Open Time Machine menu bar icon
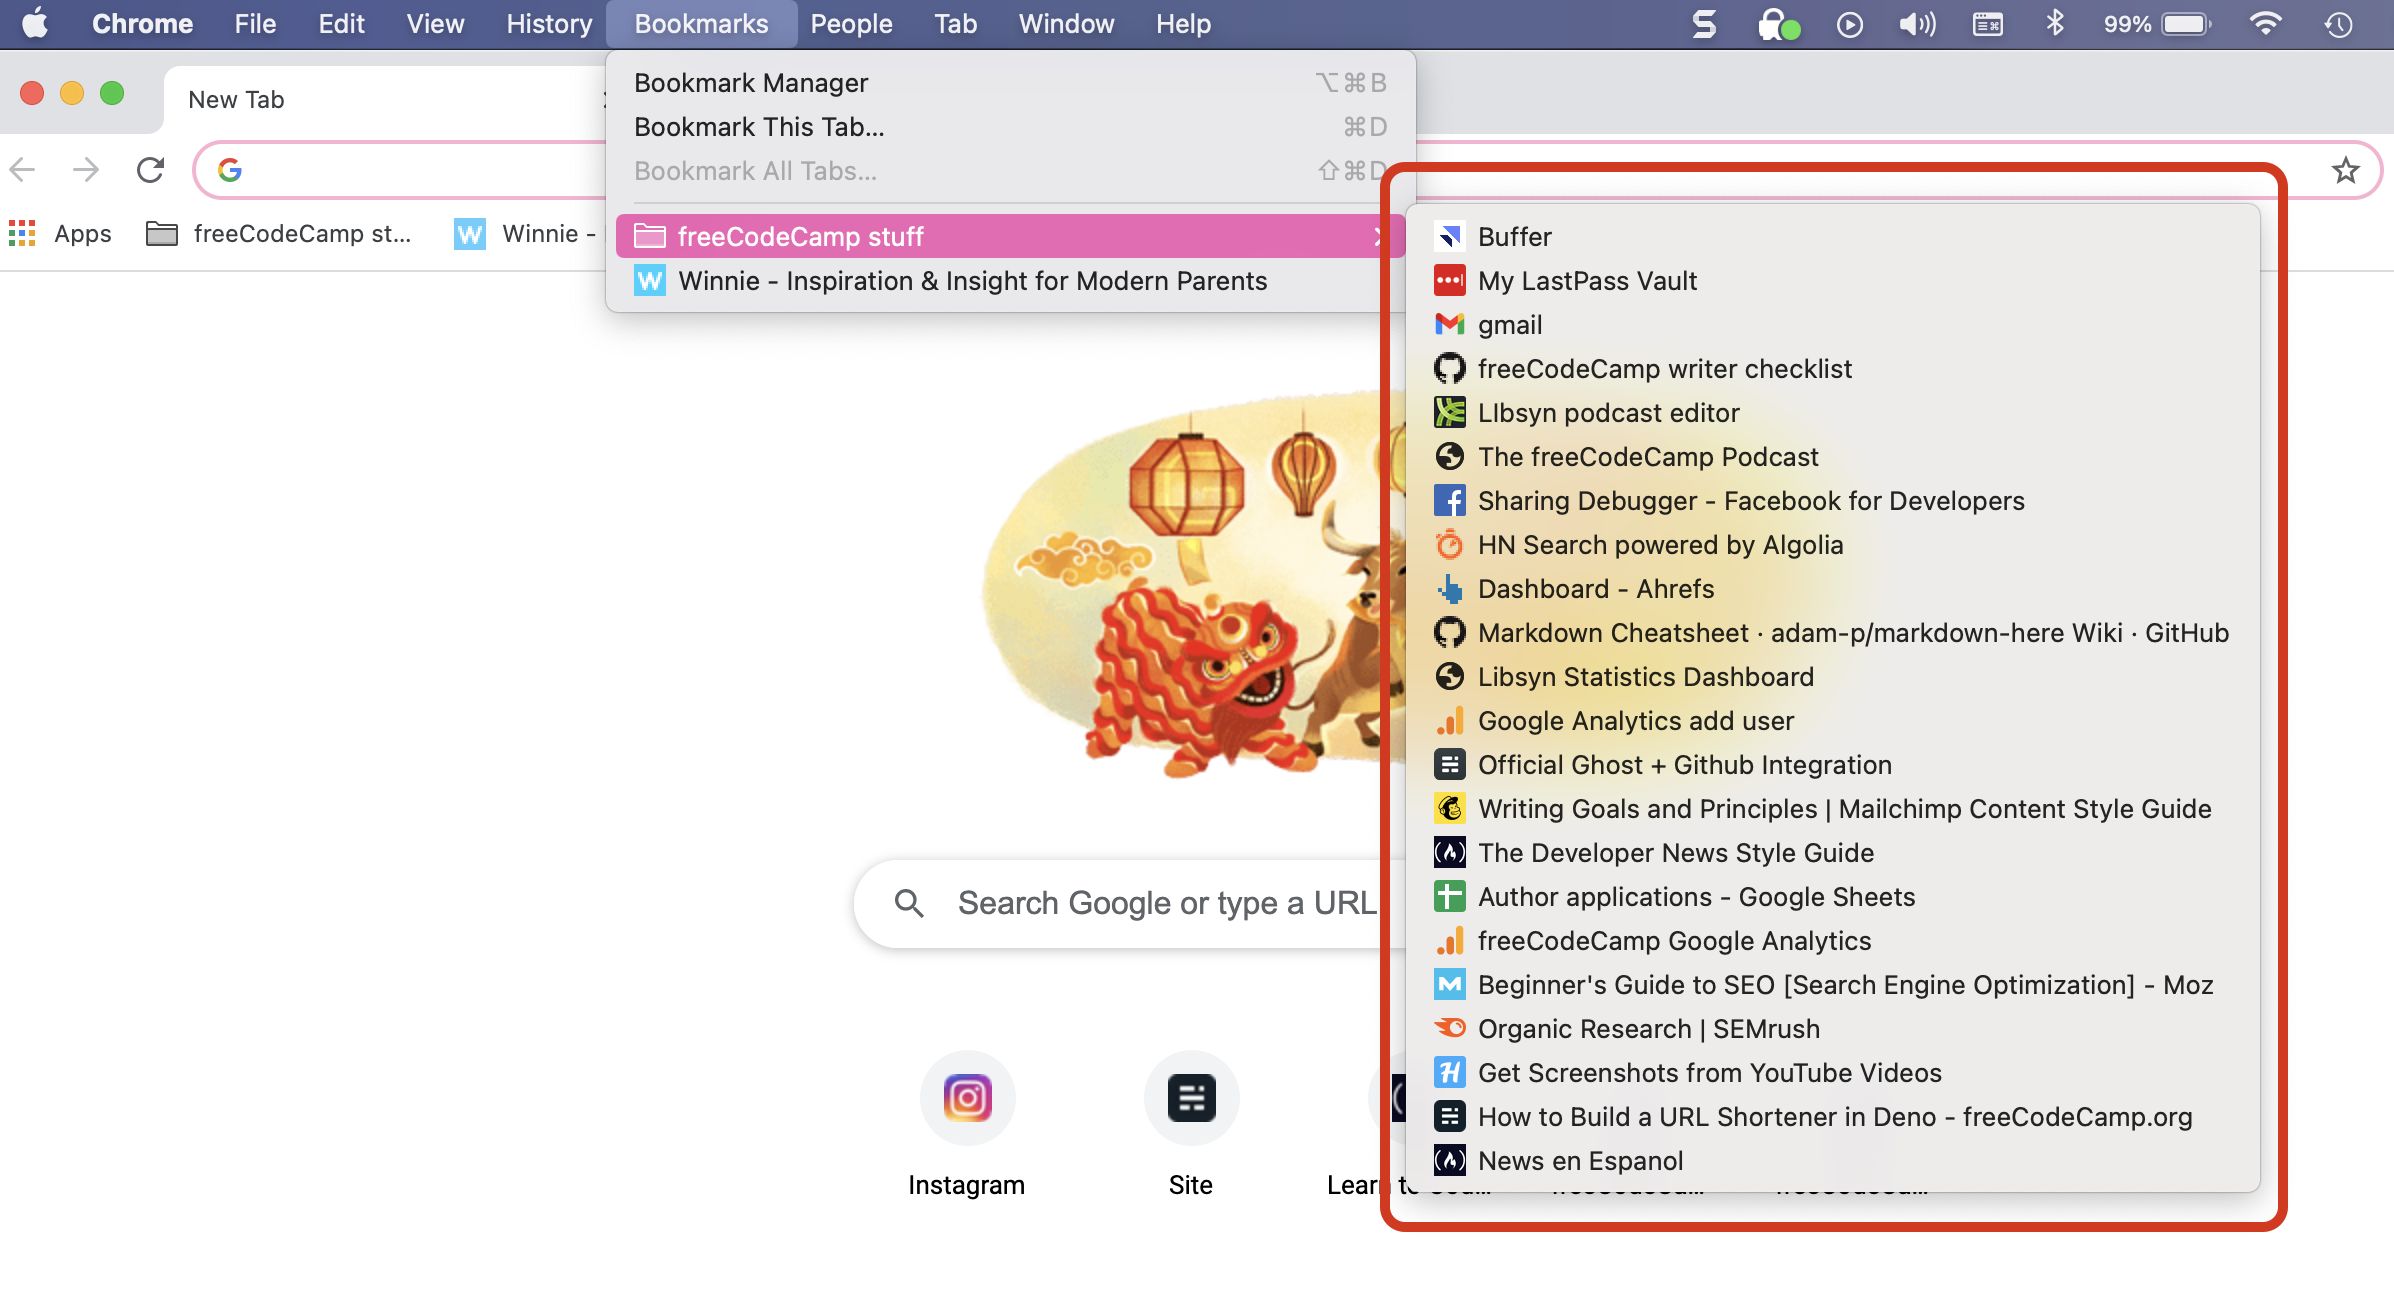Viewport: 2394px width, 1294px height. [x=2338, y=24]
